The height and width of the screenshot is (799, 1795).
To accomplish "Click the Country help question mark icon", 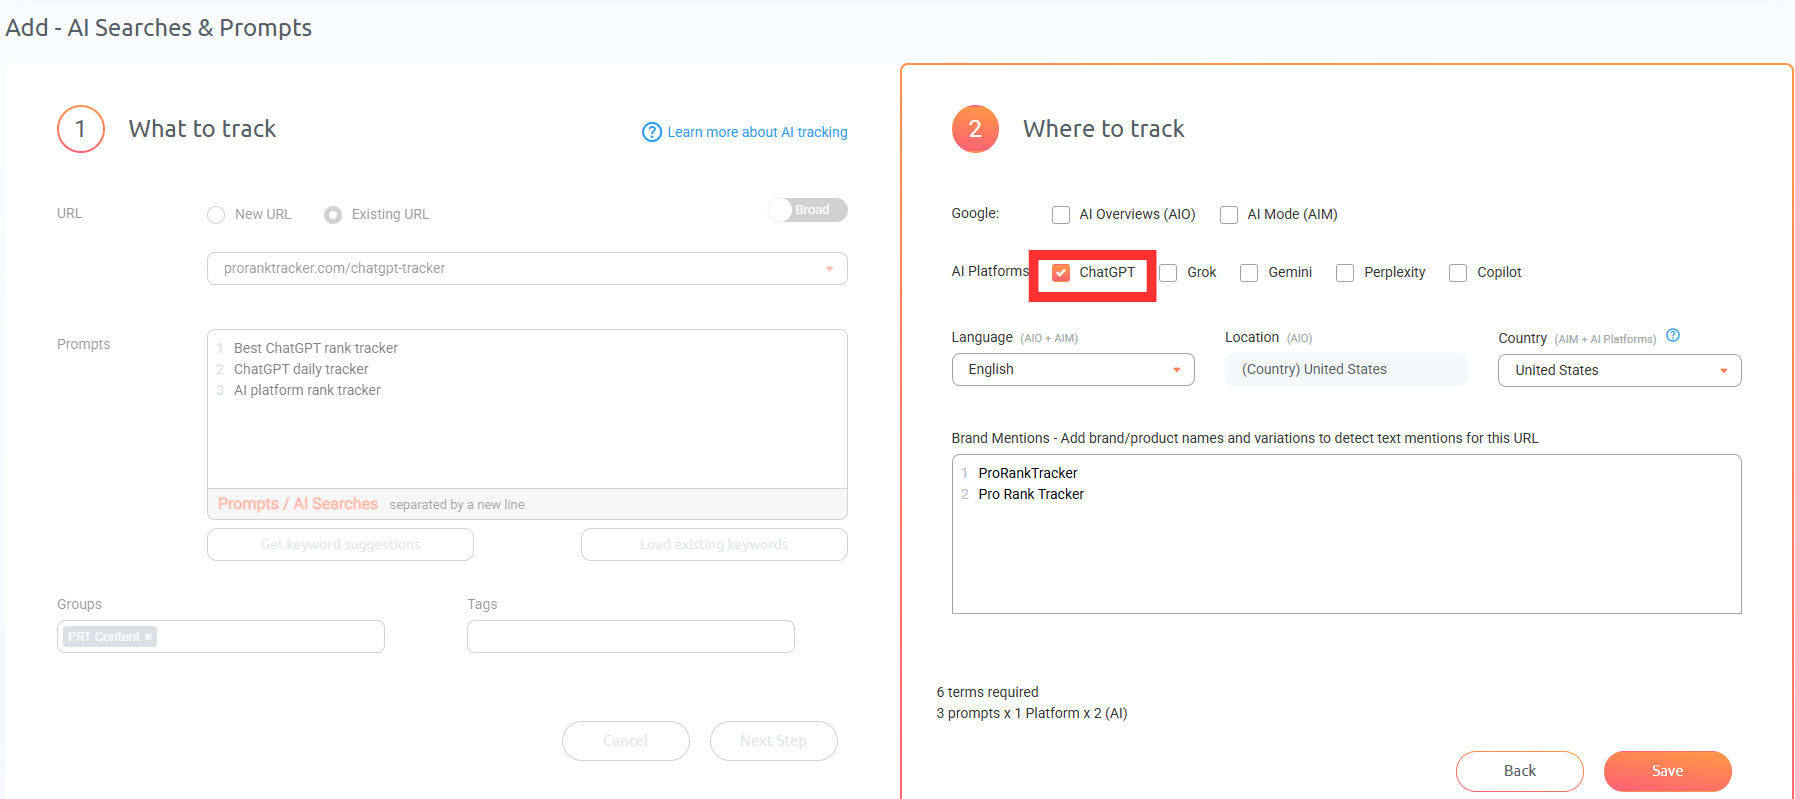I will click(x=1673, y=336).
